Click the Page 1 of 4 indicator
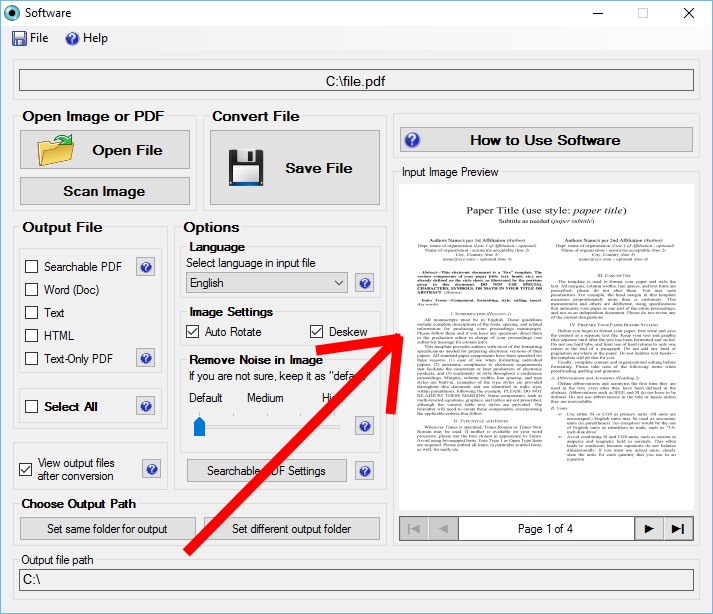The width and height of the screenshot is (713, 614). point(546,528)
